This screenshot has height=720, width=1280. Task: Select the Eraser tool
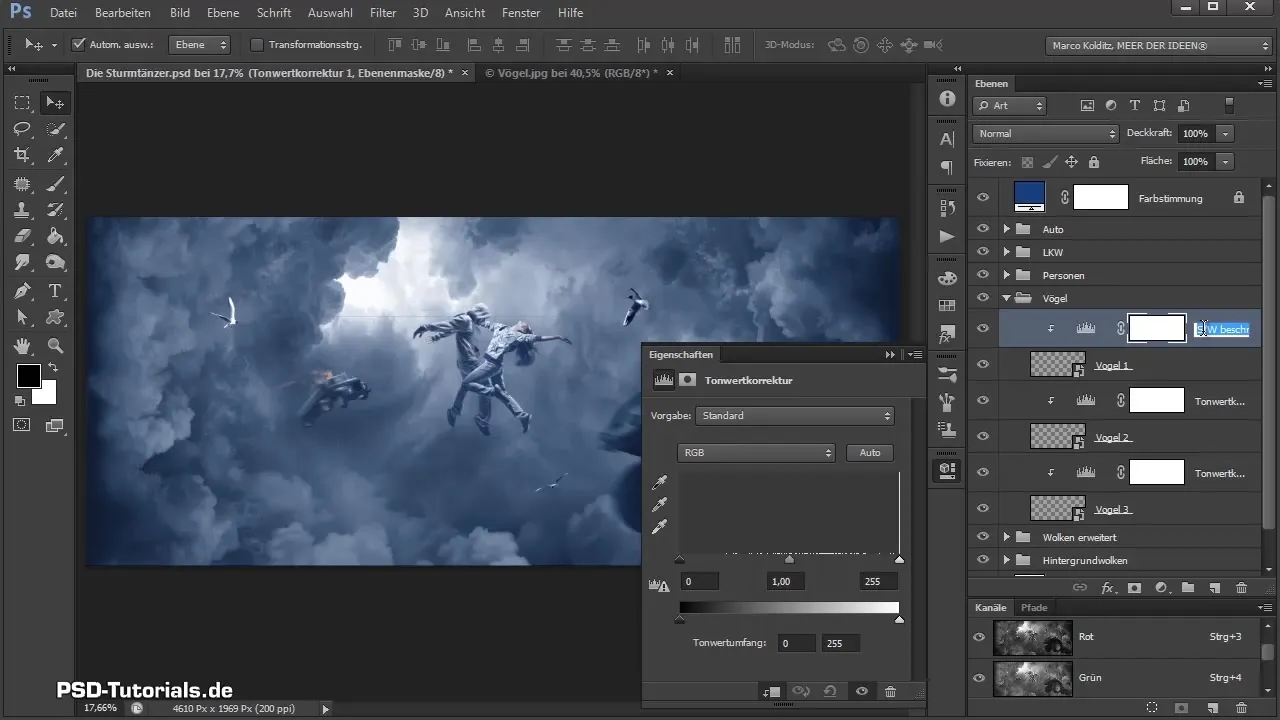(x=22, y=237)
